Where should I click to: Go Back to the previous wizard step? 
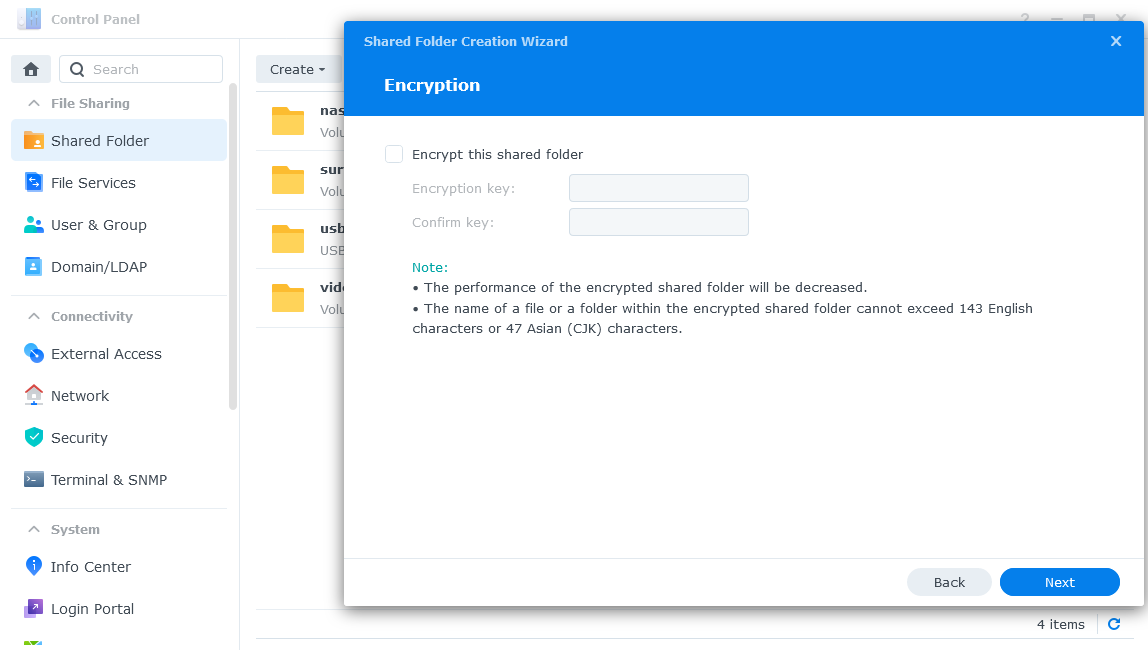point(949,582)
